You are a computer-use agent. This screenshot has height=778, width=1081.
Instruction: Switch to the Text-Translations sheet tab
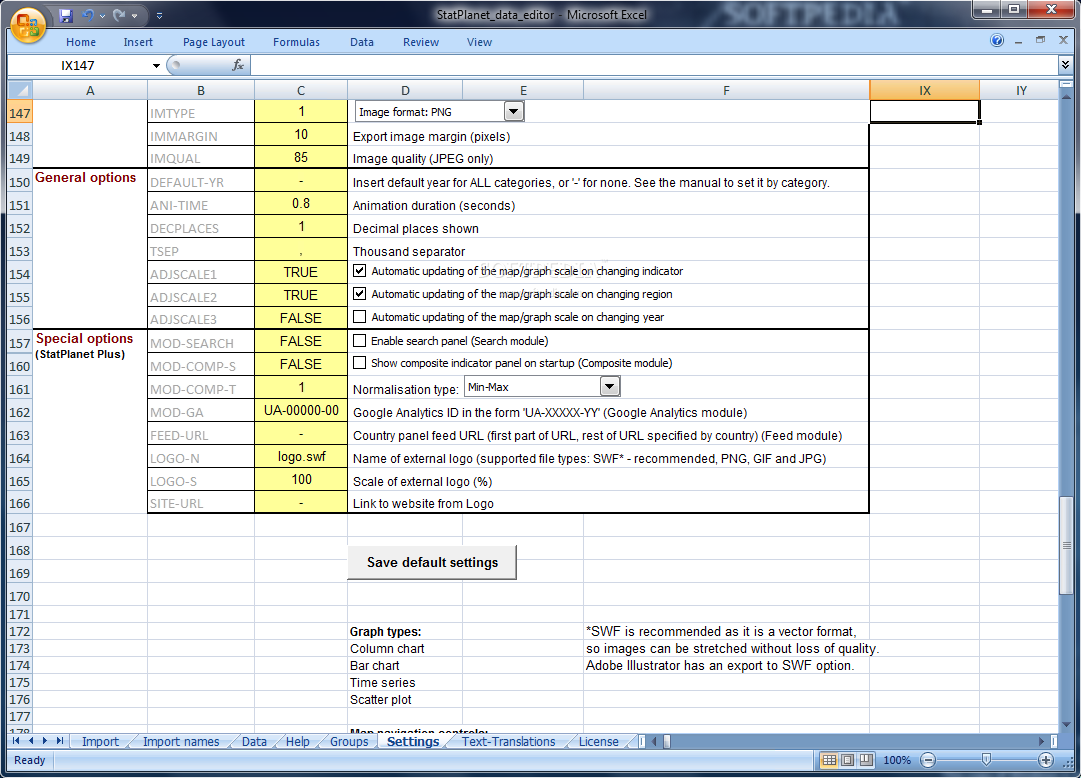coord(509,741)
